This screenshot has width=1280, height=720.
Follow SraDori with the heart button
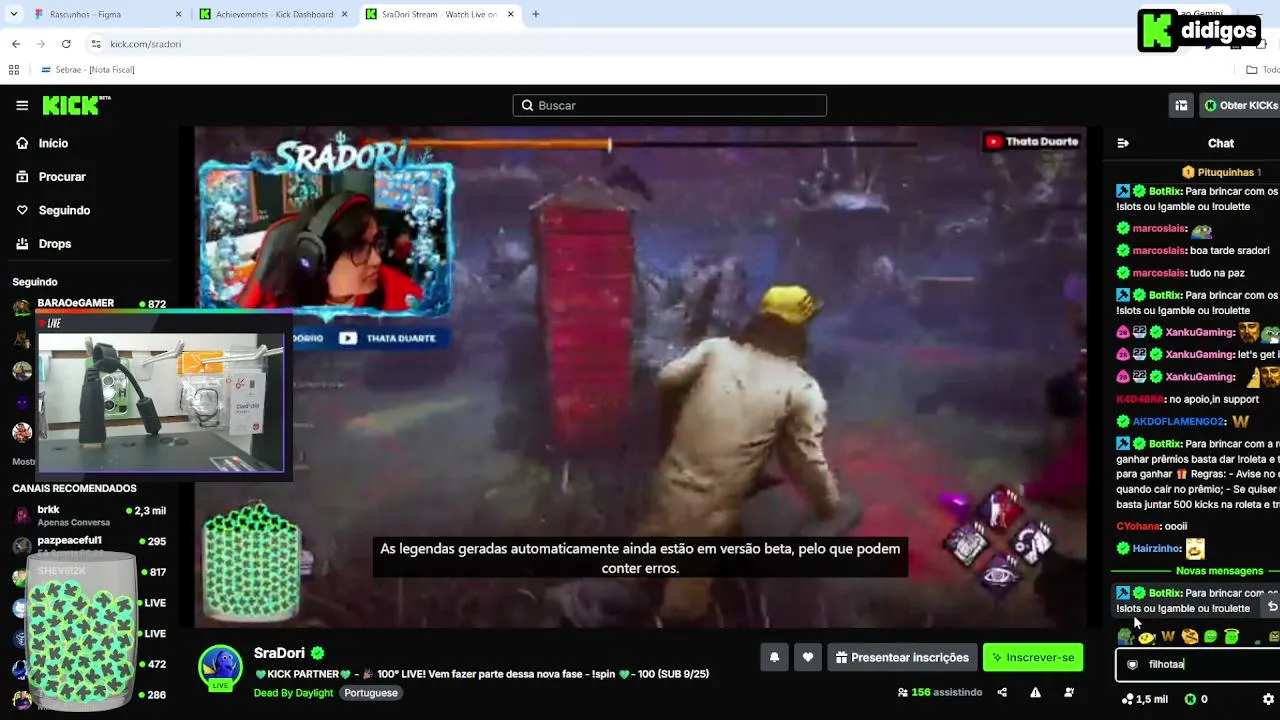808,657
